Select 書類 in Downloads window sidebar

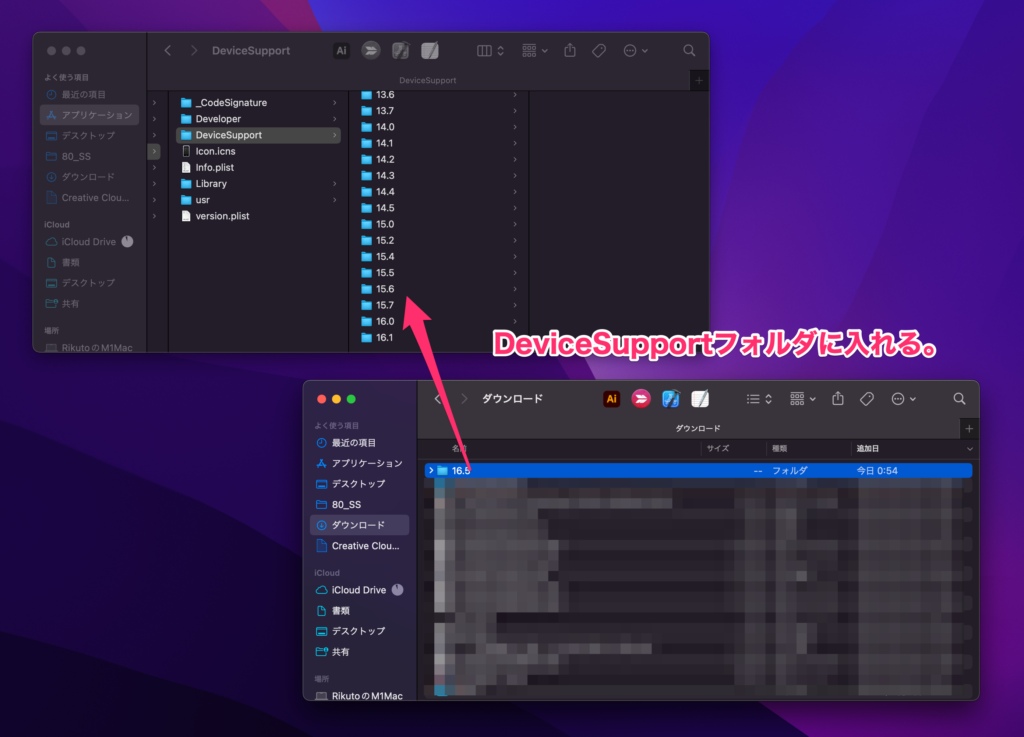coord(360,610)
